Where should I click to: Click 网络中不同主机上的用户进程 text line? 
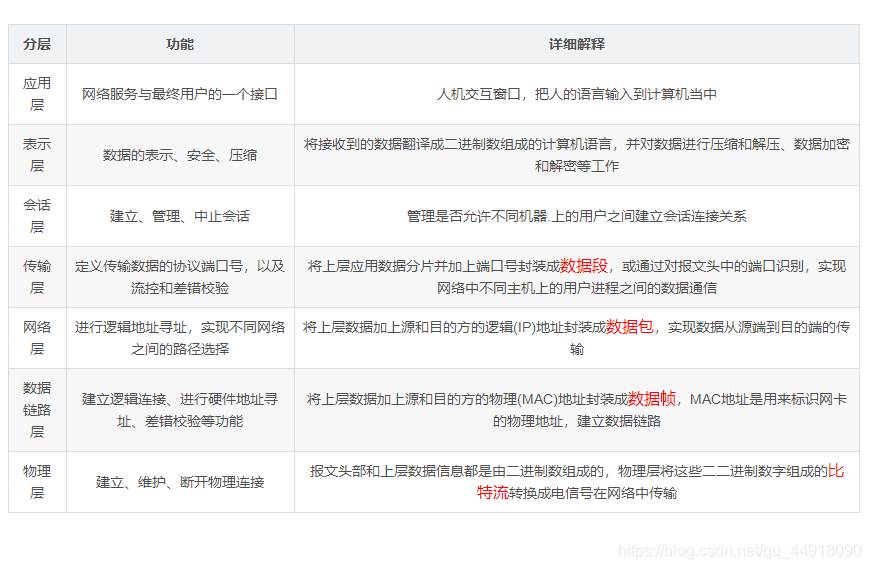[x=577, y=288]
